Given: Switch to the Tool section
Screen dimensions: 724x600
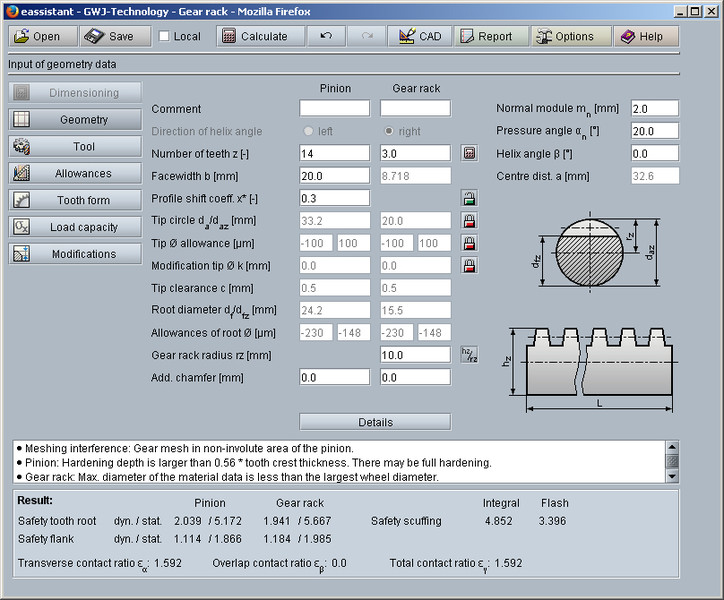Looking at the screenshot, I should tap(75, 146).
